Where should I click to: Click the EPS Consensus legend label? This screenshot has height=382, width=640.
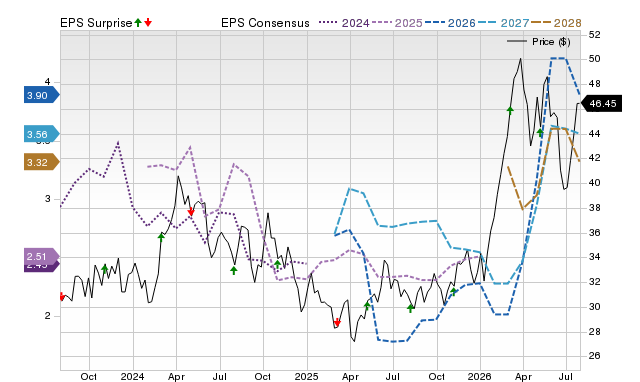(x=265, y=23)
